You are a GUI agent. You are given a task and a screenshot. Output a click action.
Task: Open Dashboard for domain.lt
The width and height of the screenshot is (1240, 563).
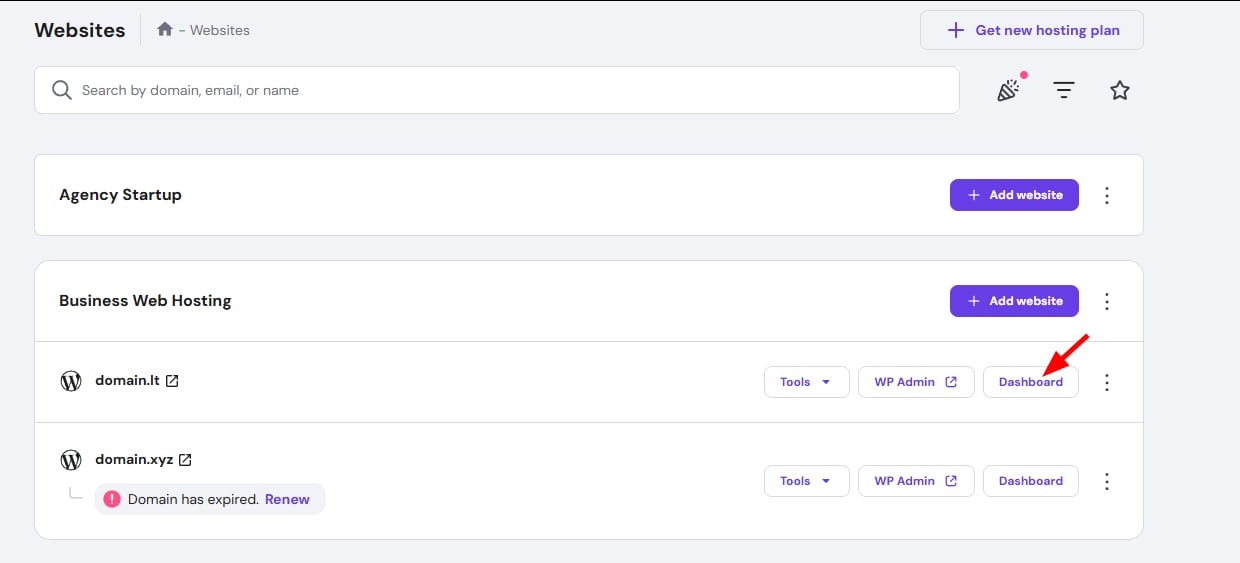pos(1030,382)
